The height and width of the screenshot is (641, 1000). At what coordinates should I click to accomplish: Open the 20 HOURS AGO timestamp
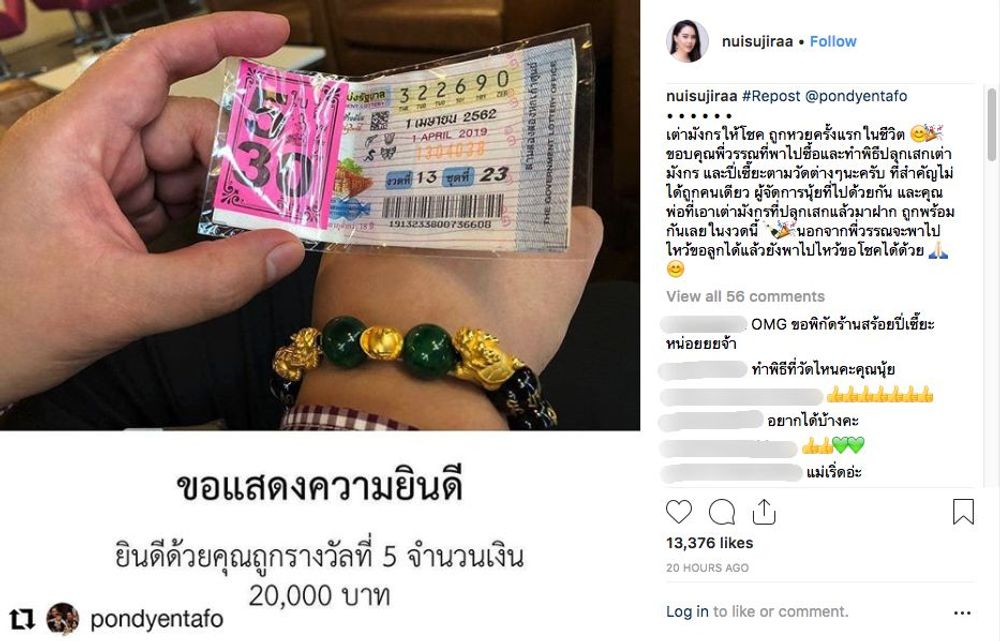707,568
